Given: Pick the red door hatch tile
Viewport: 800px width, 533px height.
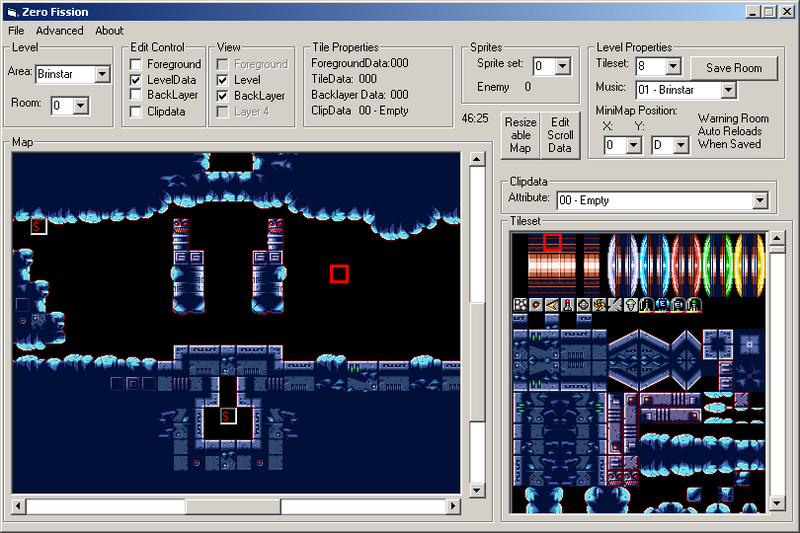Looking at the screenshot, I should click(x=686, y=265).
